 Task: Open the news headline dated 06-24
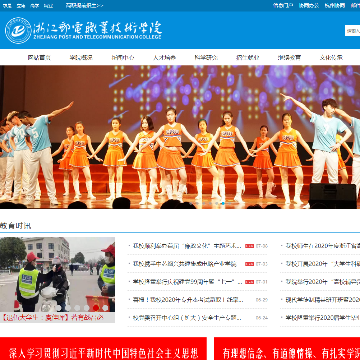pos(187,318)
